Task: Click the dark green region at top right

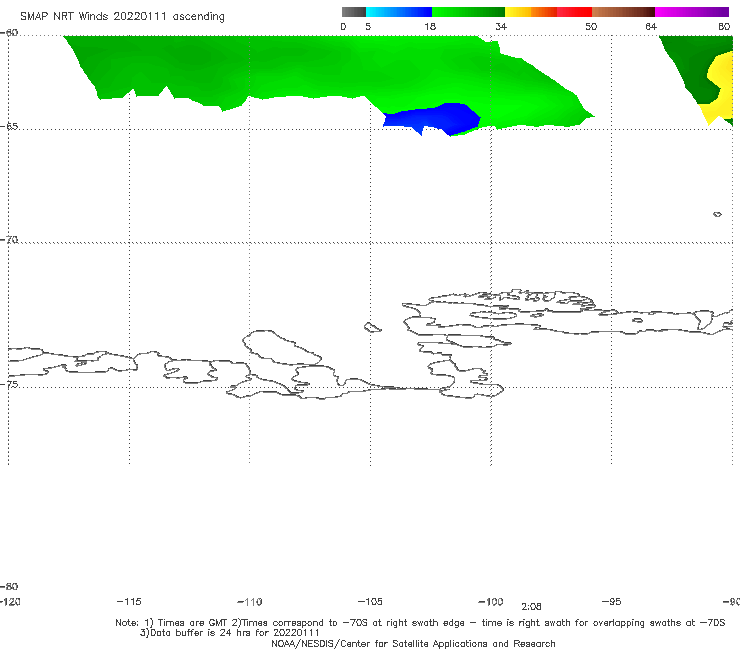Action: (689, 61)
